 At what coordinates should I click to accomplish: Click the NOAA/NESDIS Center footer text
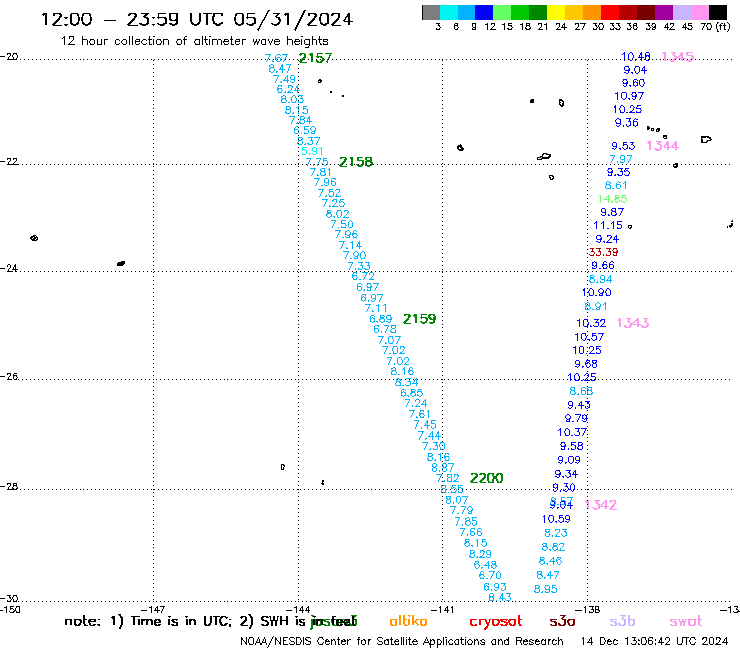click(402, 641)
